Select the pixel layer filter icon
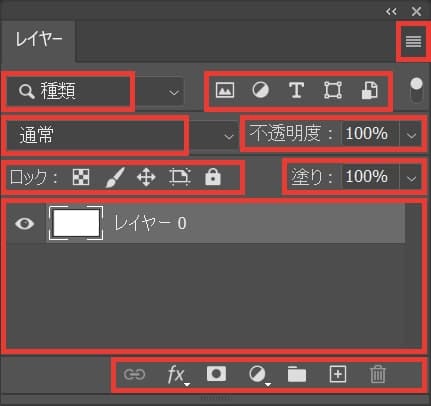431x406 pixels. click(225, 90)
